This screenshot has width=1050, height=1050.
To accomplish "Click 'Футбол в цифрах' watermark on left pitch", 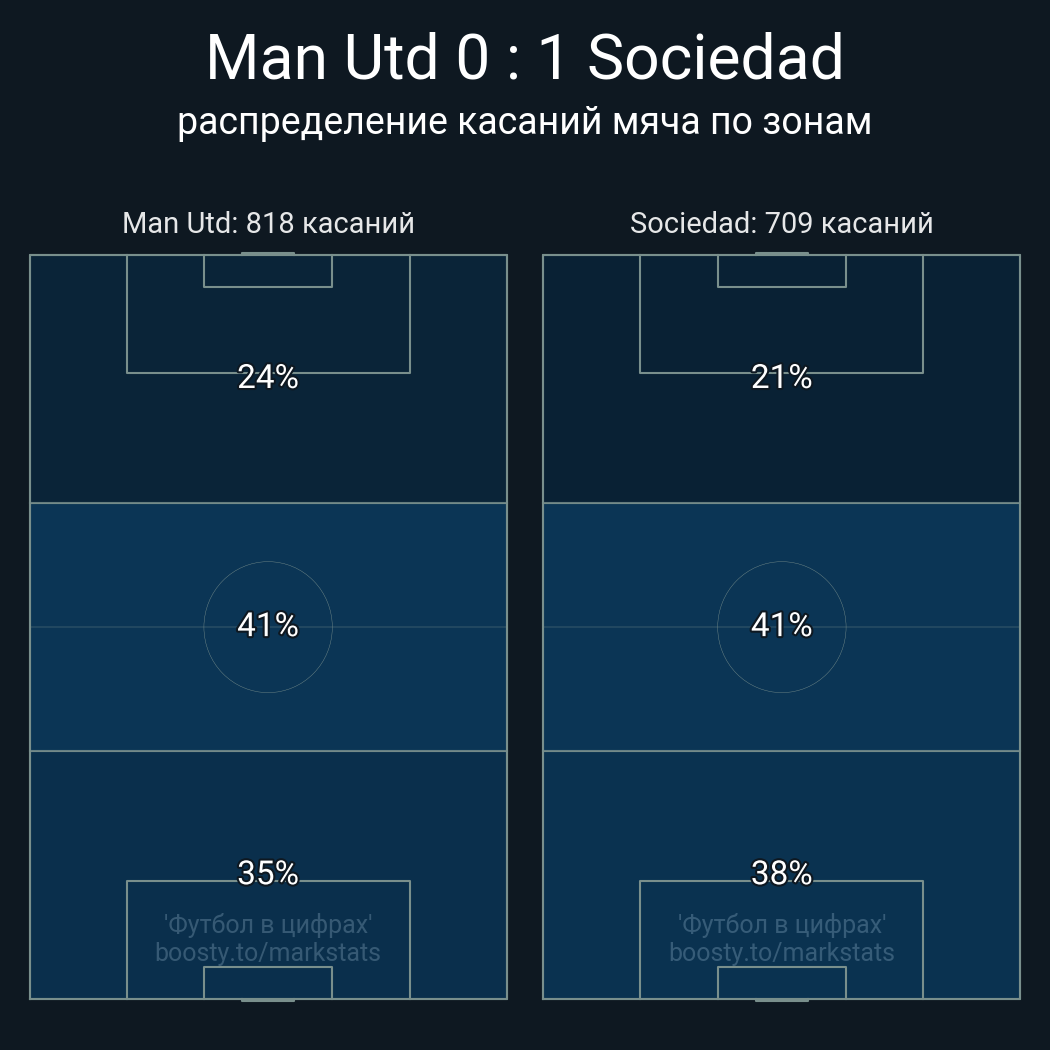I will [268, 925].
